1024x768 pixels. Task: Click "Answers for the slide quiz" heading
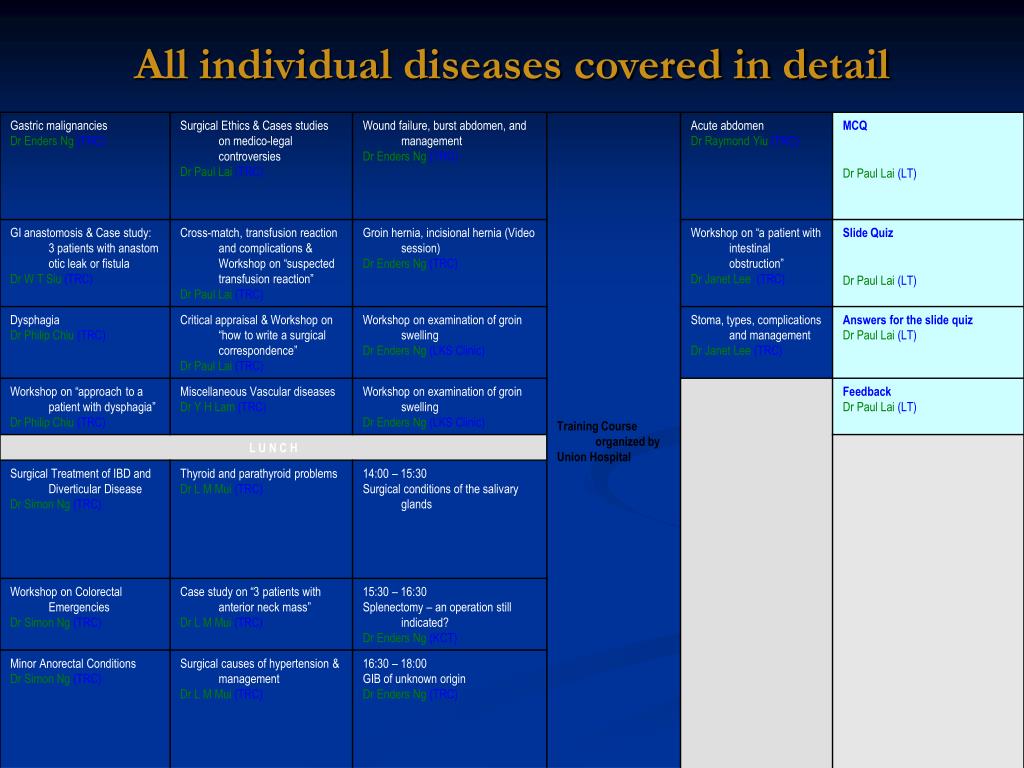click(908, 320)
